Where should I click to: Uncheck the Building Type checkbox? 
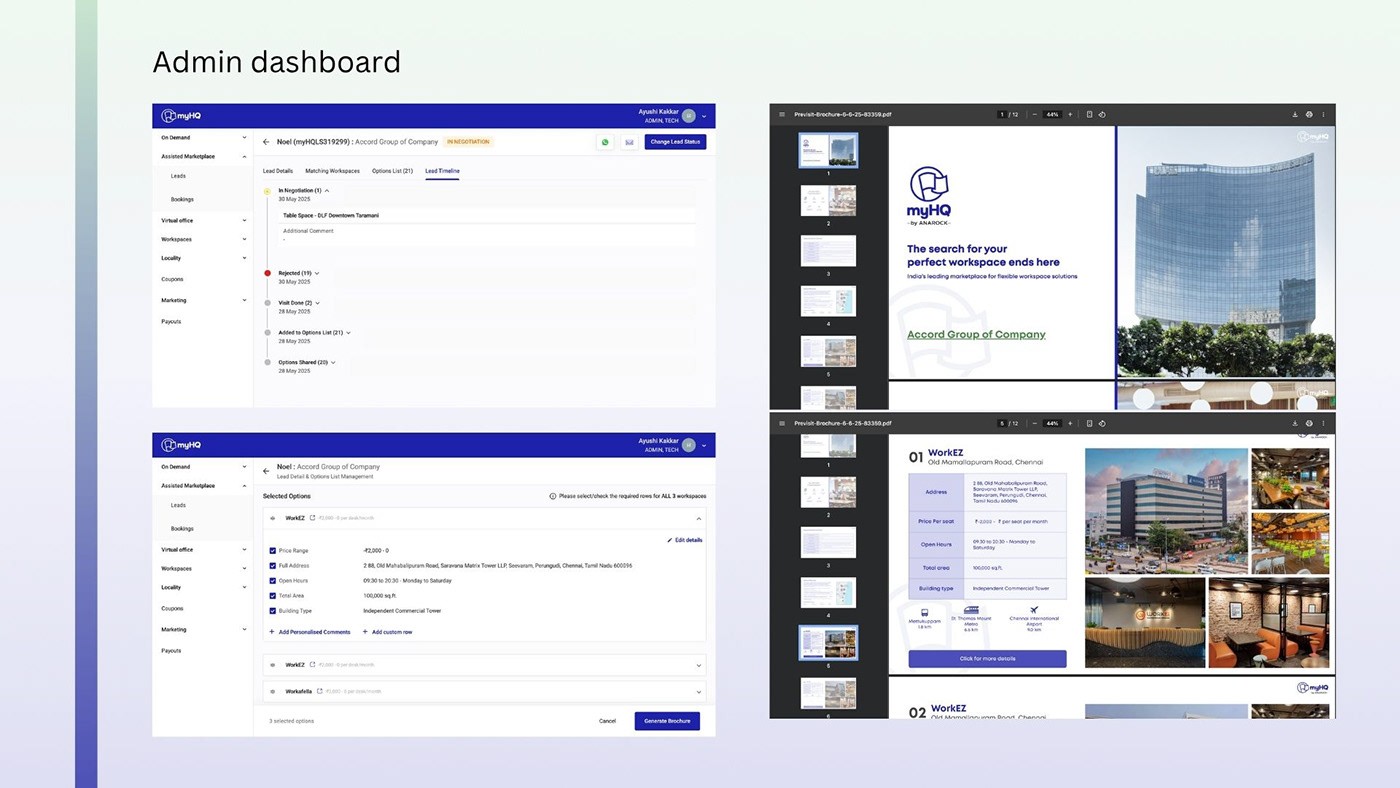pos(272,610)
